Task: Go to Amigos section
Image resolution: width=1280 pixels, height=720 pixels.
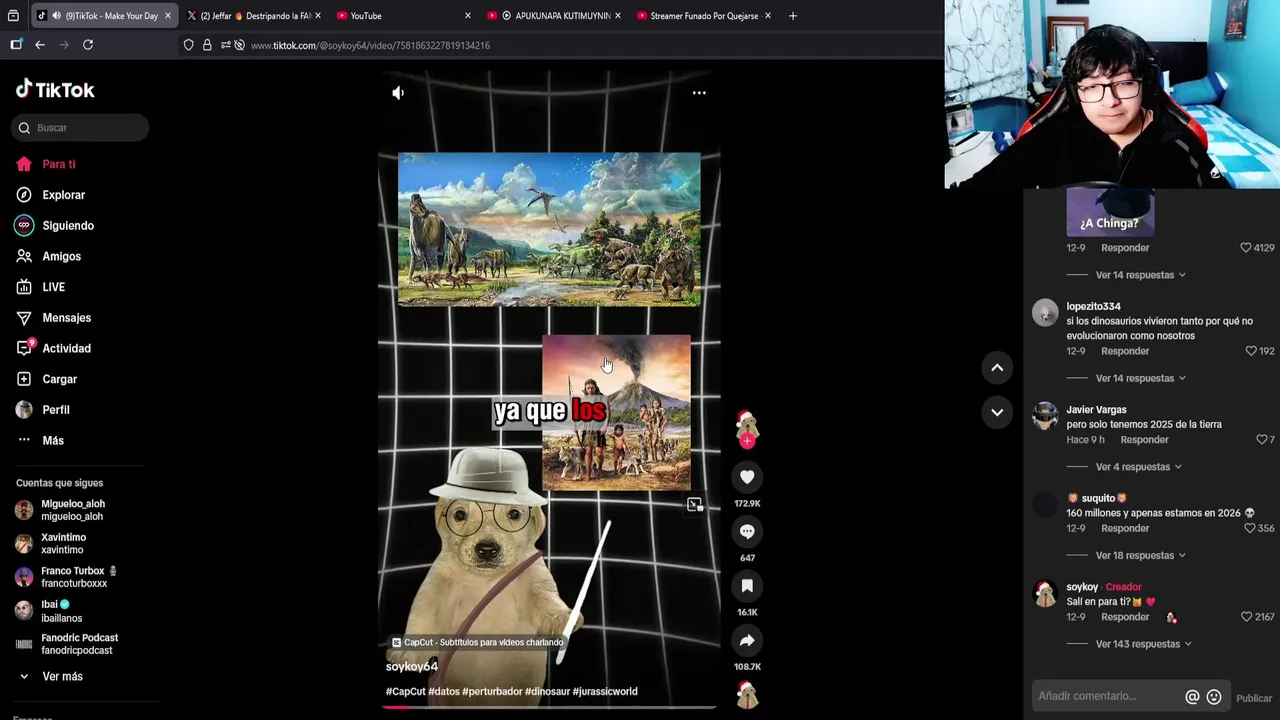Action: click(61, 257)
